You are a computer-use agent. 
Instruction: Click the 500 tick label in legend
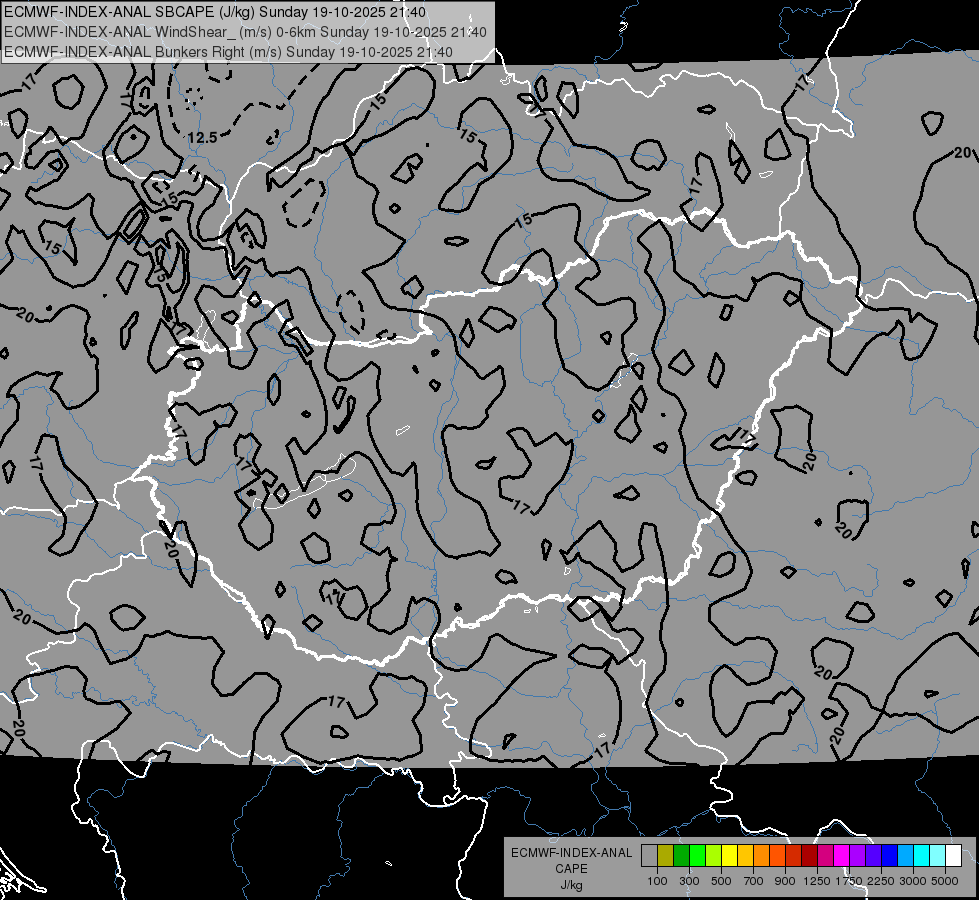coord(721,881)
